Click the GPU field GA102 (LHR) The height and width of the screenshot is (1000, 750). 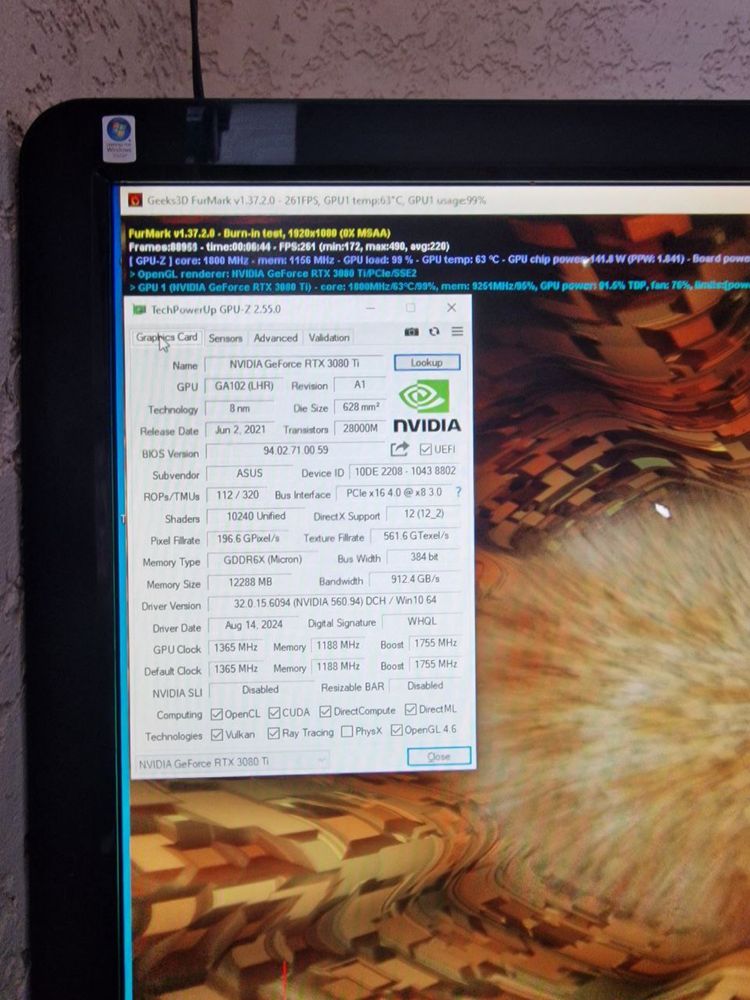tap(244, 386)
